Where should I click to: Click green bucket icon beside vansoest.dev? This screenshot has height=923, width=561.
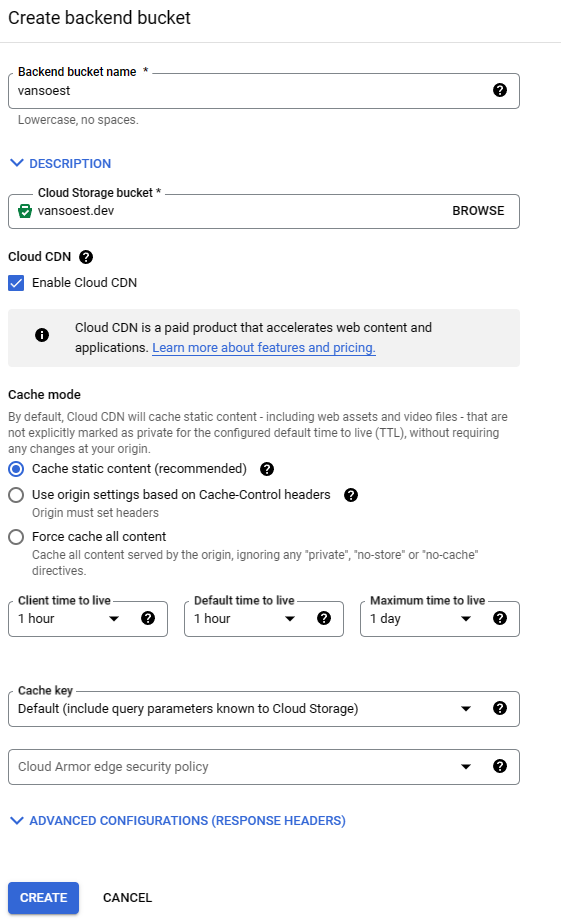click(25, 211)
